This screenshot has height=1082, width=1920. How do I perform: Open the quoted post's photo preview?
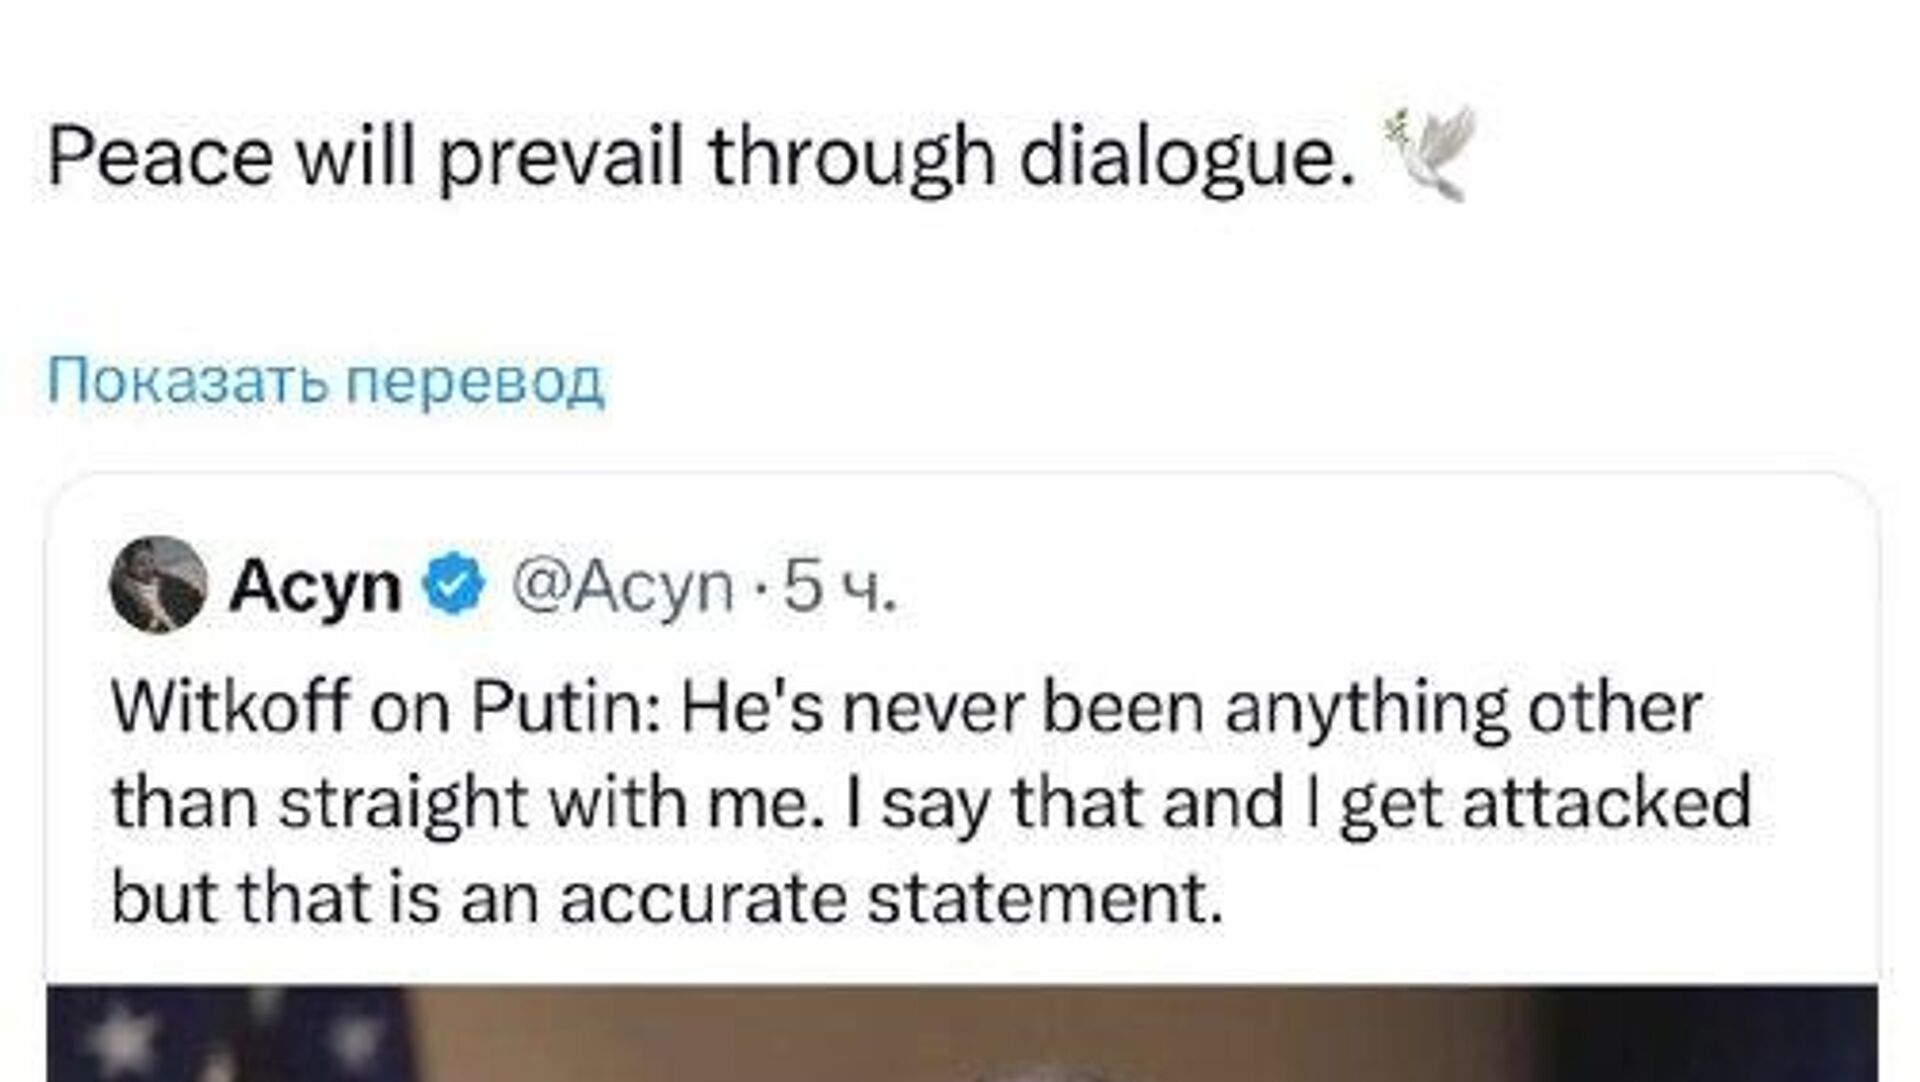(x=960, y=1035)
